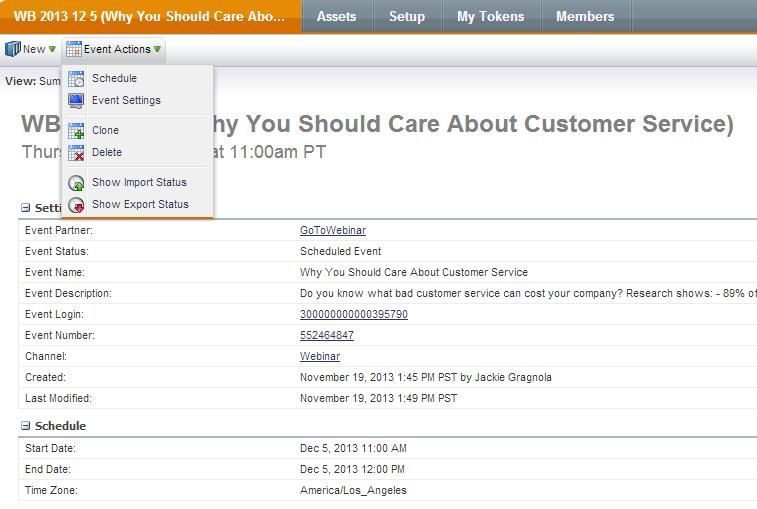Collapse the Settings section

pos(26,208)
